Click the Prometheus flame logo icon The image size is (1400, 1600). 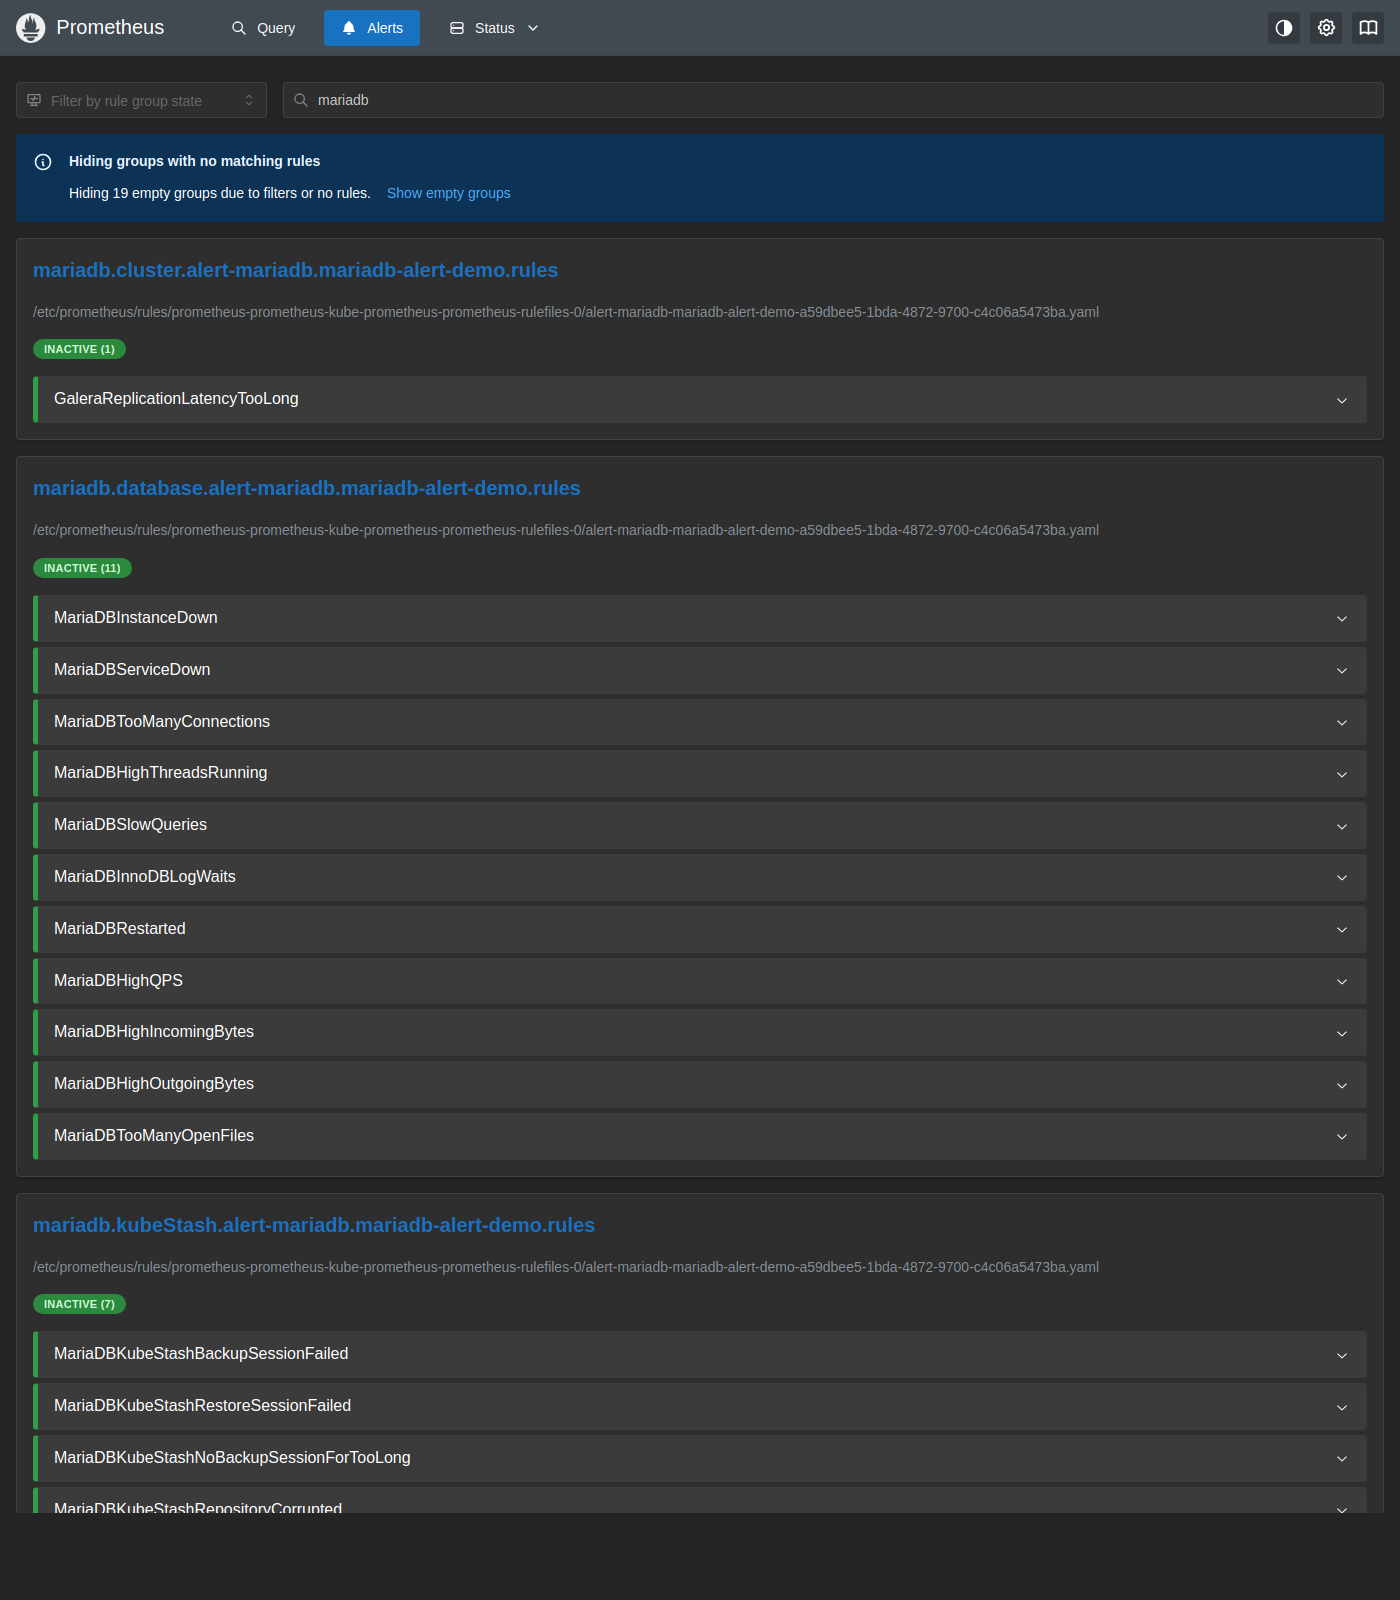click(31, 28)
